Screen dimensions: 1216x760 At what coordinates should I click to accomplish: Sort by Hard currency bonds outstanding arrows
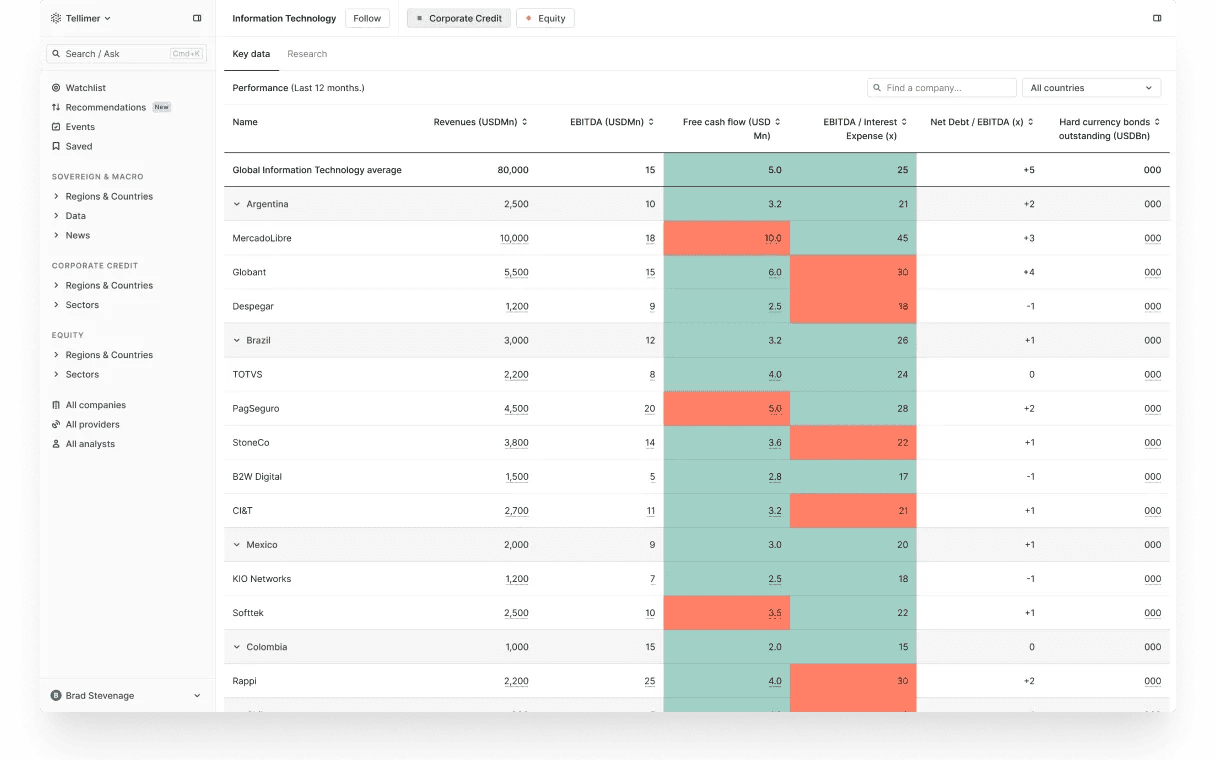pos(1157,122)
